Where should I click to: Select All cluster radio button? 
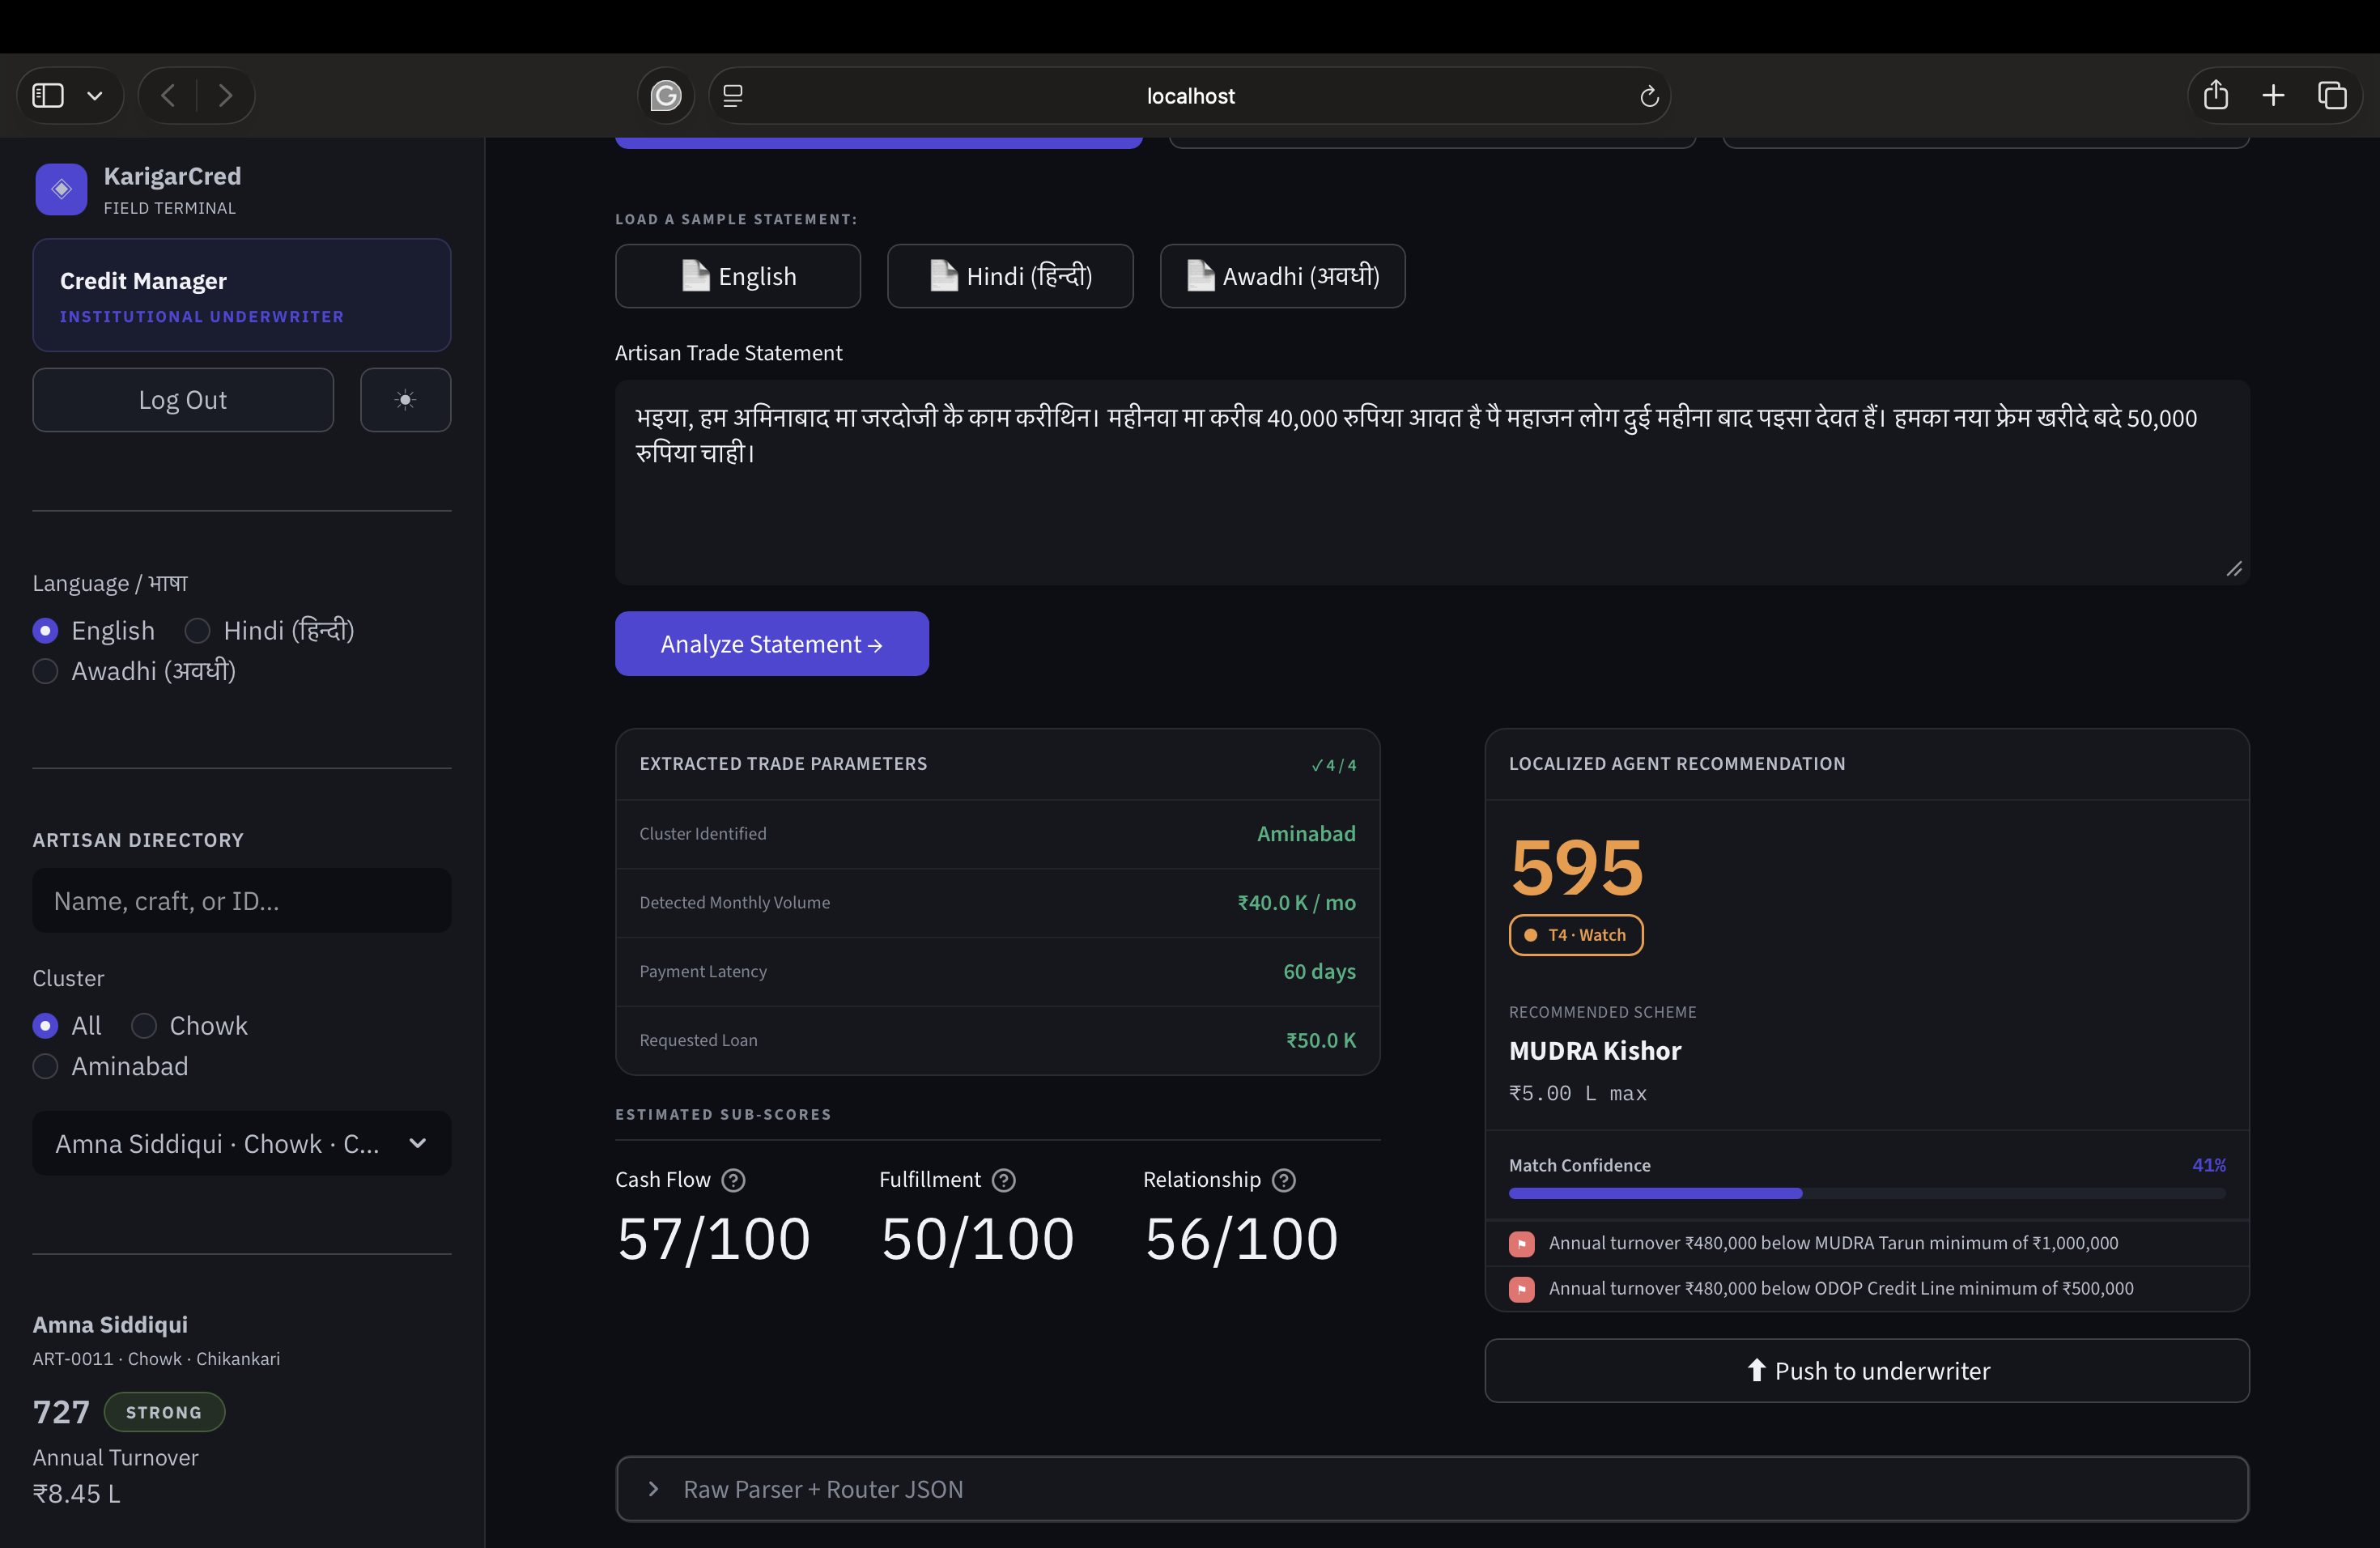click(x=45, y=1026)
